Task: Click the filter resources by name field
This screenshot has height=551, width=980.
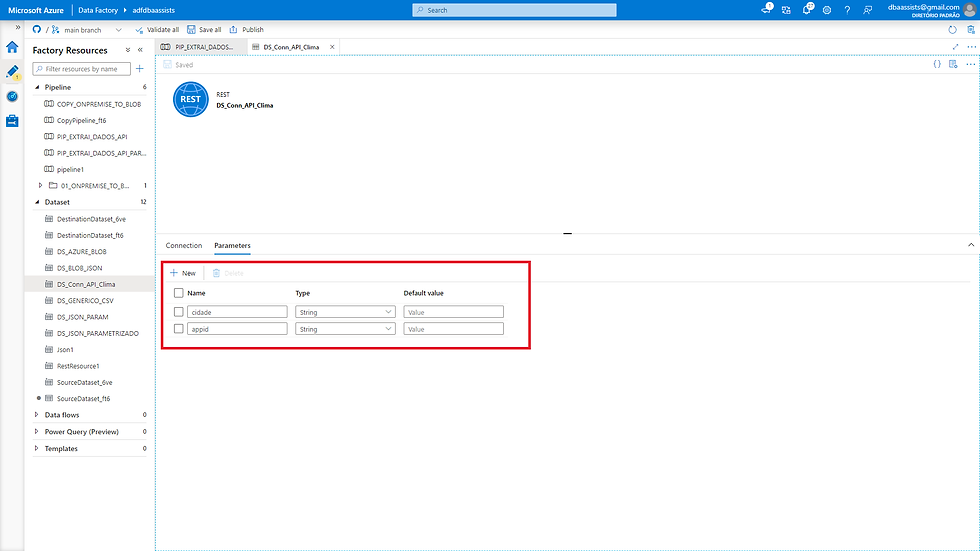Action: click(x=82, y=69)
